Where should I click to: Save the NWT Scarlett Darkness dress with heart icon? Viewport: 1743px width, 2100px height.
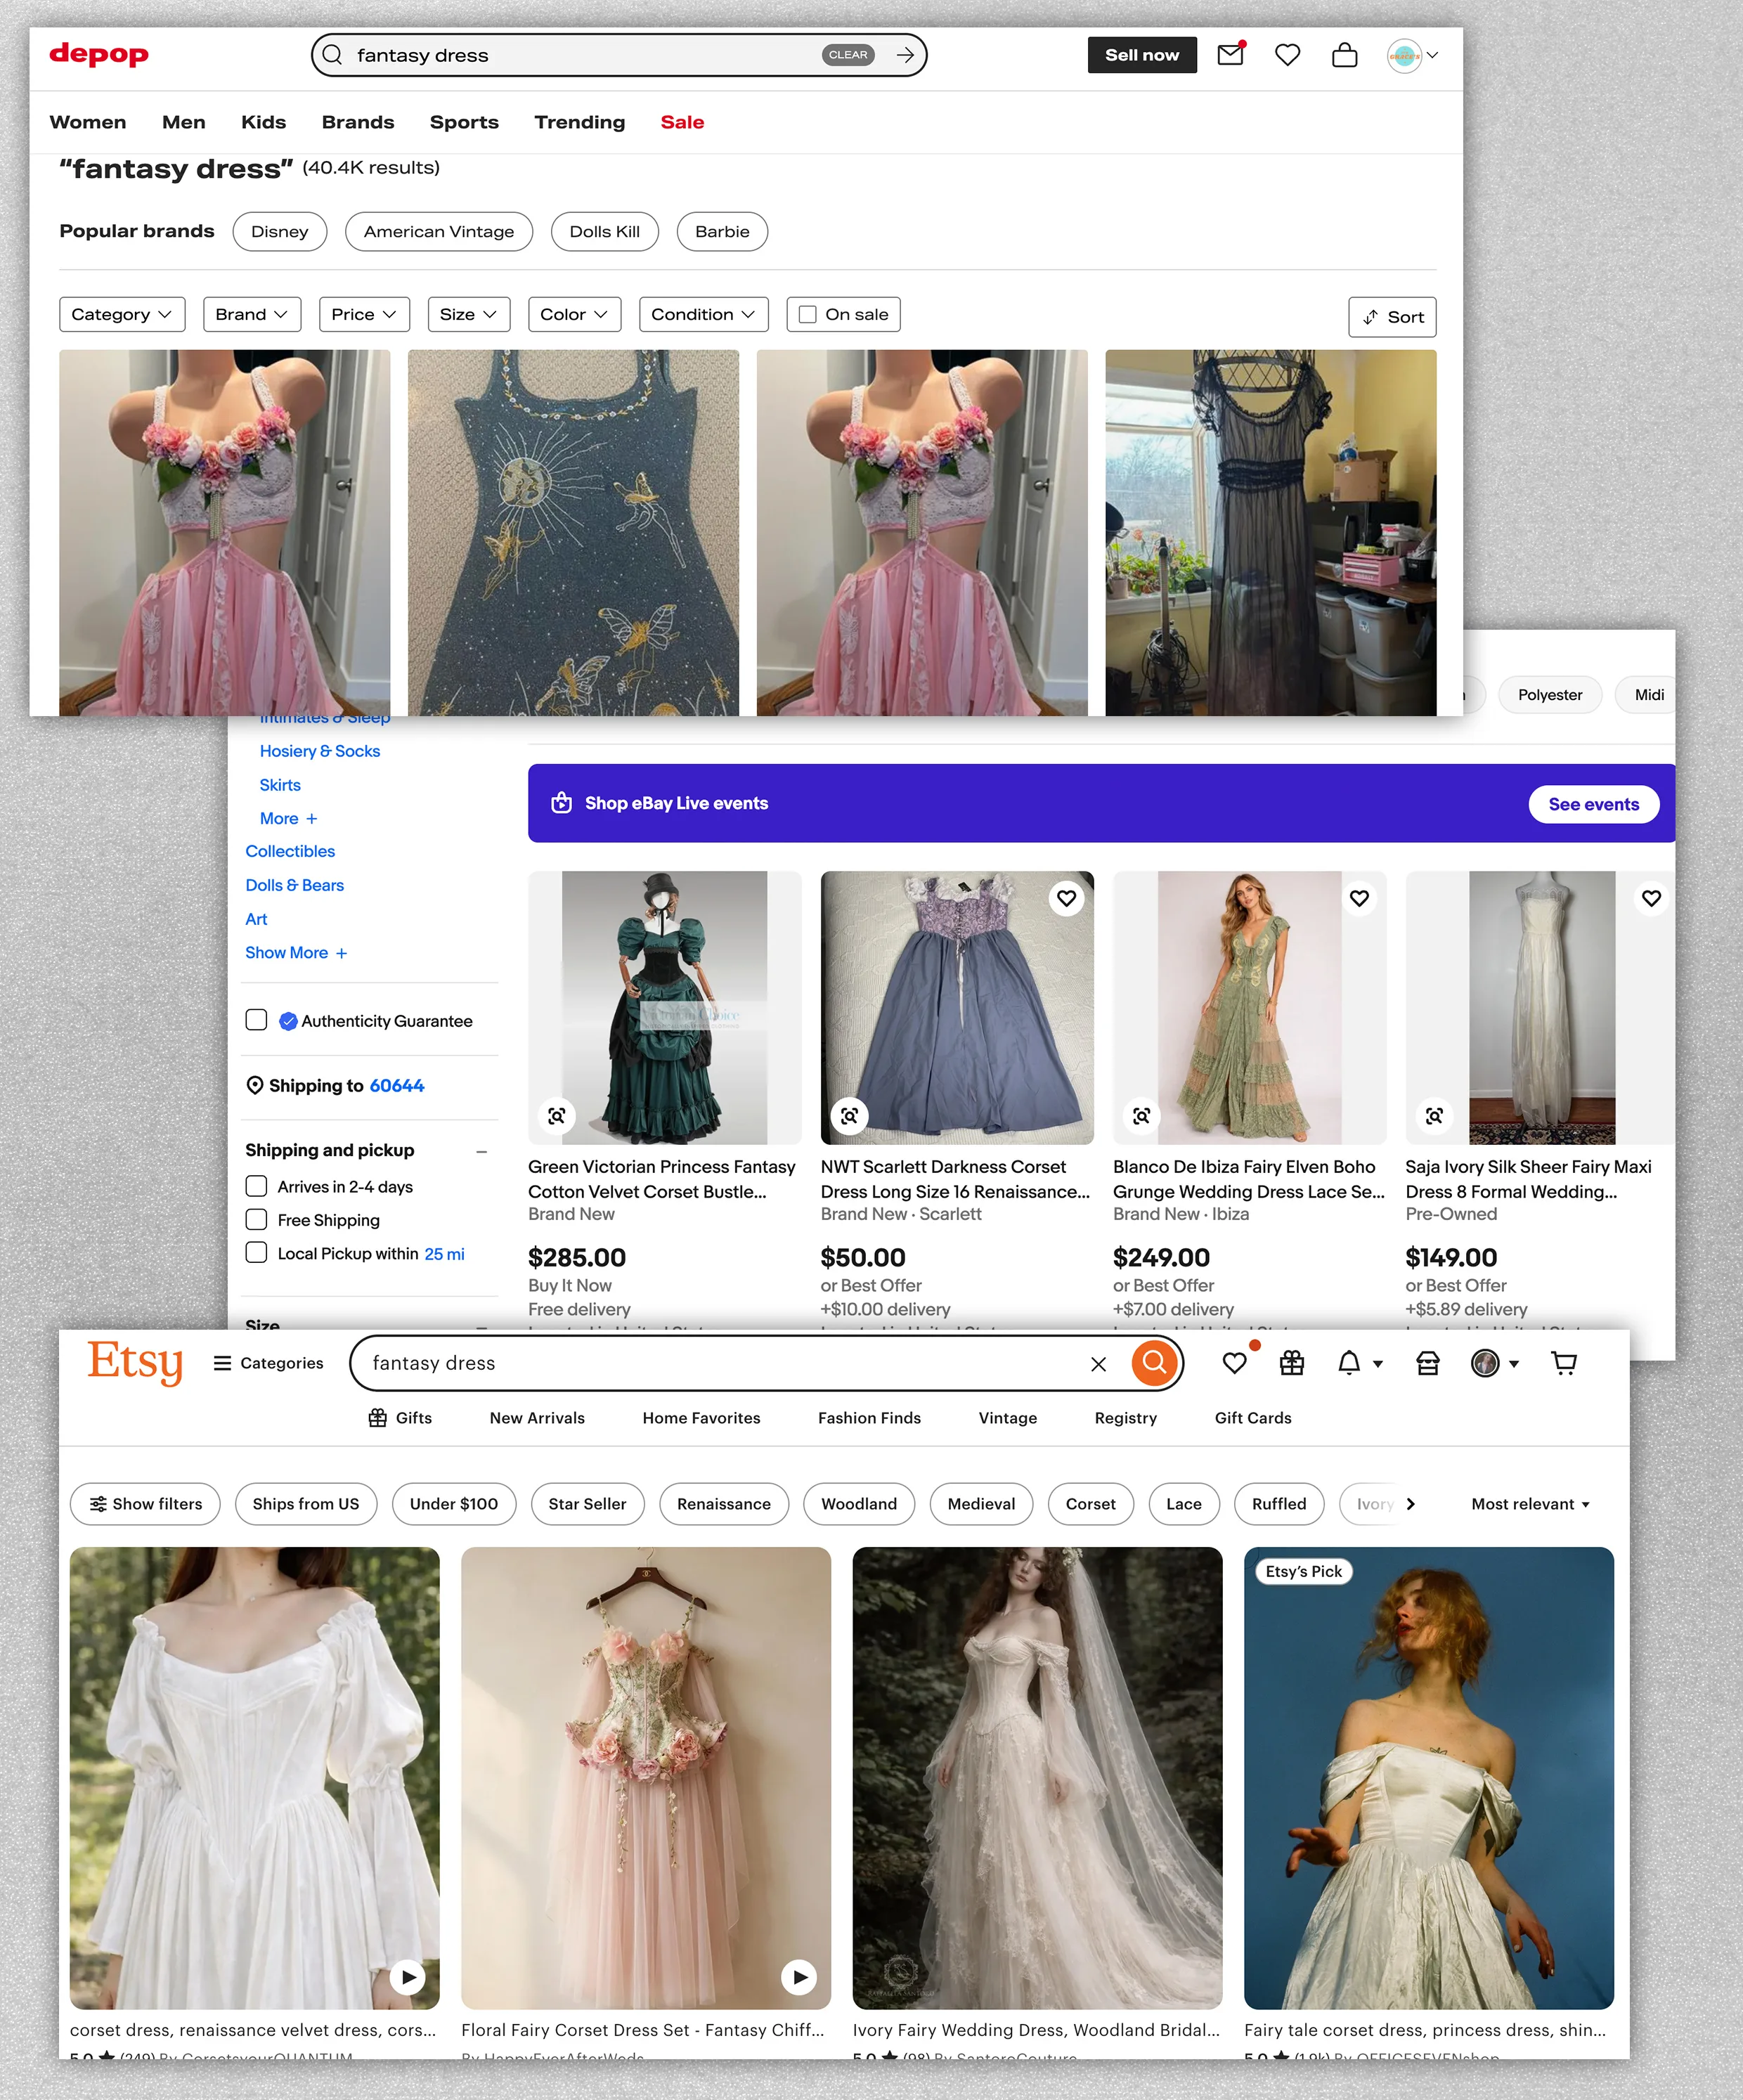pyautogui.click(x=1066, y=898)
